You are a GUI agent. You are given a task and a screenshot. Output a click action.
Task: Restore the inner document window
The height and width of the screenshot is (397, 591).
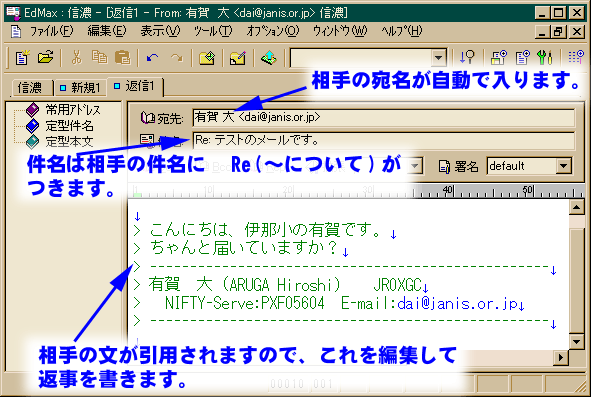[x=558, y=32]
